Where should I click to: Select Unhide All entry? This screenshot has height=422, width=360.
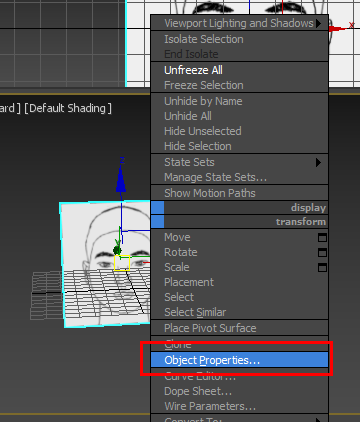click(239, 116)
